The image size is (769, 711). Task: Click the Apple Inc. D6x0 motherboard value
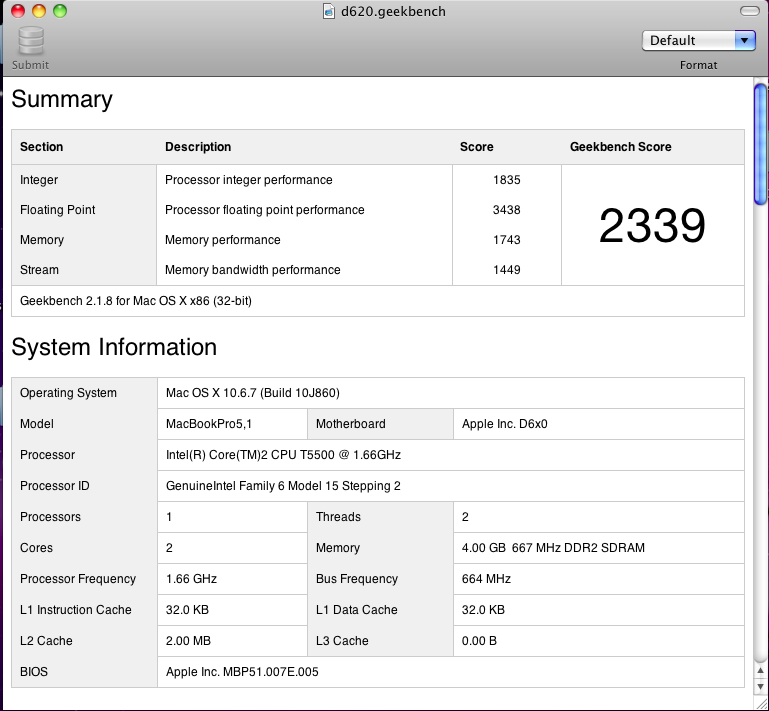(505, 424)
